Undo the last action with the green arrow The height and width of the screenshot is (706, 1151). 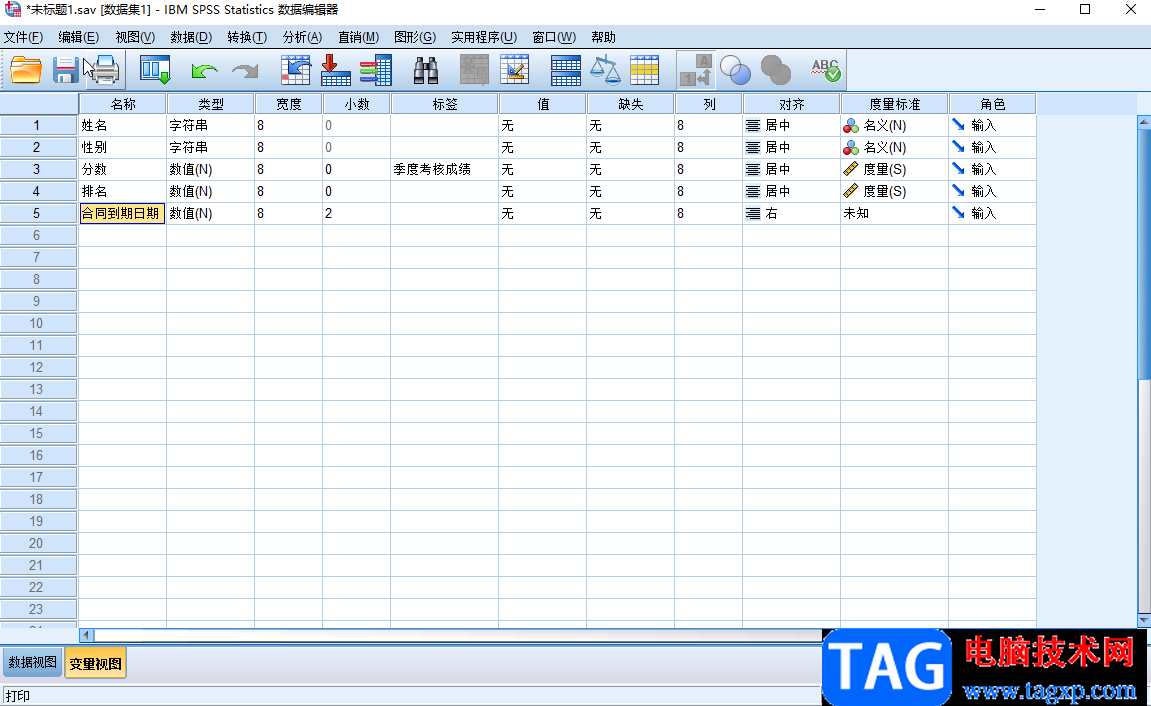coord(203,71)
